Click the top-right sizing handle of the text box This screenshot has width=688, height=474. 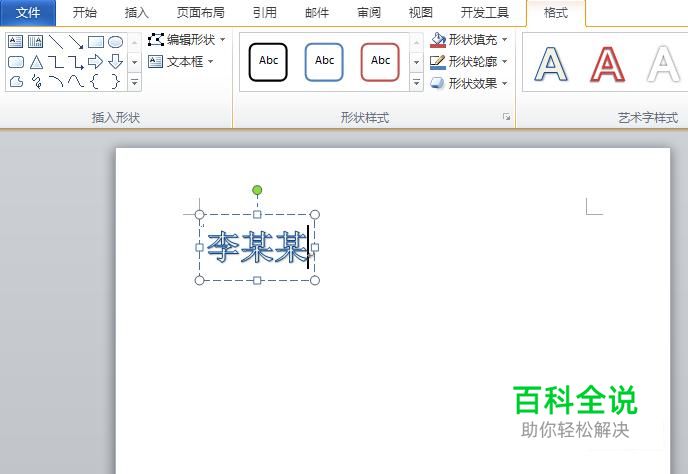pyautogui.click(x=315, y=214)
